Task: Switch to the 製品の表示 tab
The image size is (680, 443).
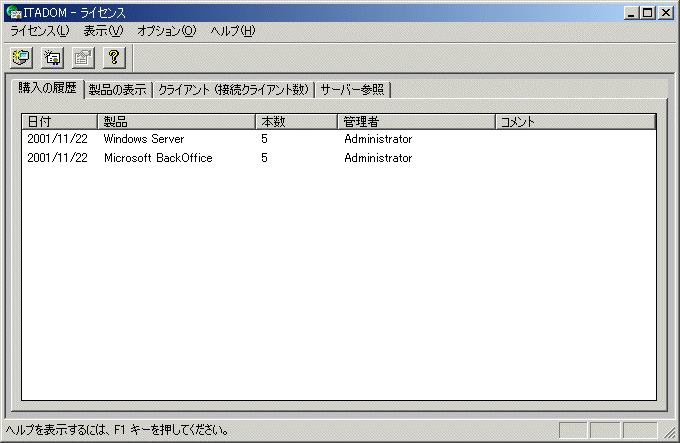Action: (118, 90)
